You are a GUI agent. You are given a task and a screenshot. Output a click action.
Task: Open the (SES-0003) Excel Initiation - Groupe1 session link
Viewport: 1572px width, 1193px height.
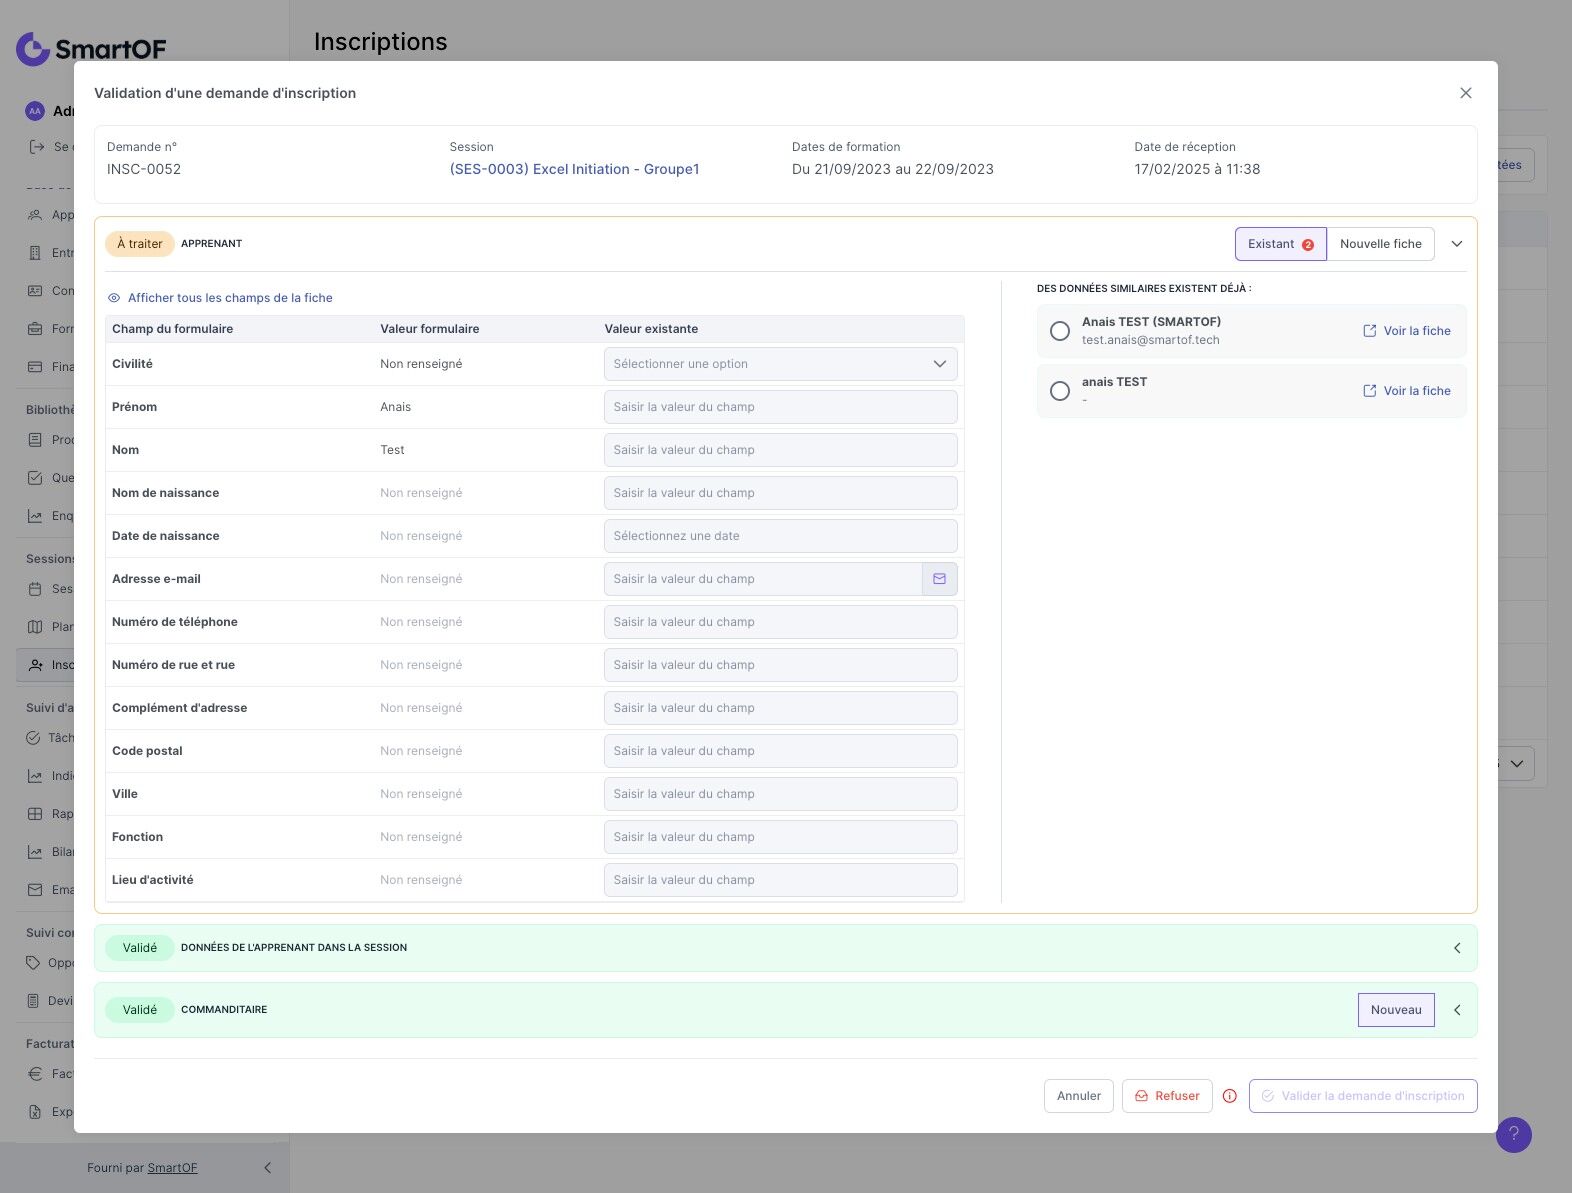click(x=574, y=169)
